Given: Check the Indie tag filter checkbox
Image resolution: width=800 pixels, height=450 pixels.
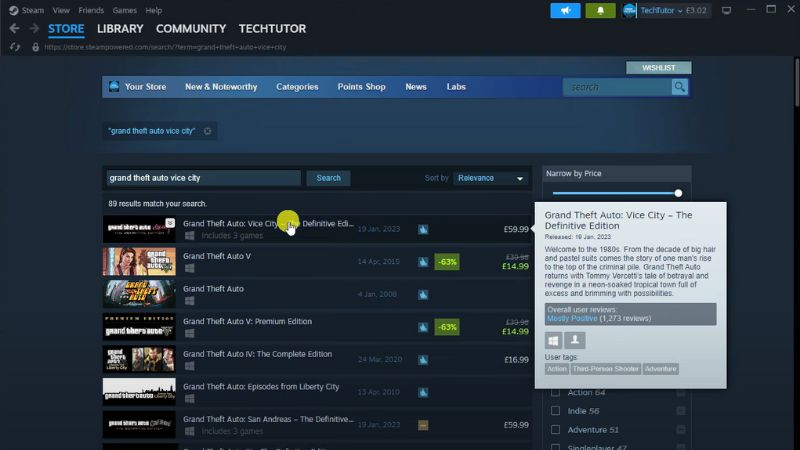Looking at the screenshot, I should pos(556,411).
